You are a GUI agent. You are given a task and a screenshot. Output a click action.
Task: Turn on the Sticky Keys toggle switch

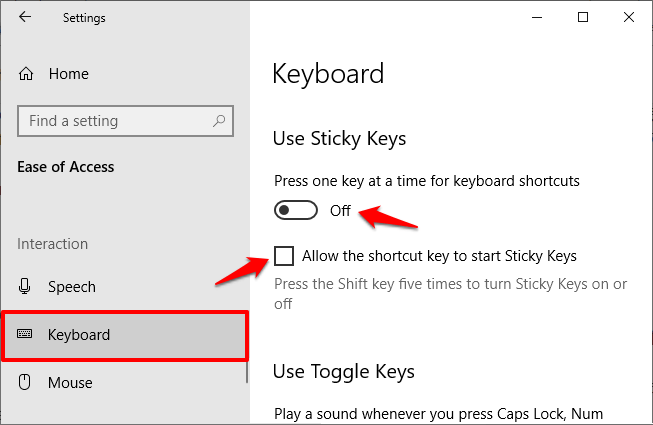pyautogui.click(x=296, y=210)
